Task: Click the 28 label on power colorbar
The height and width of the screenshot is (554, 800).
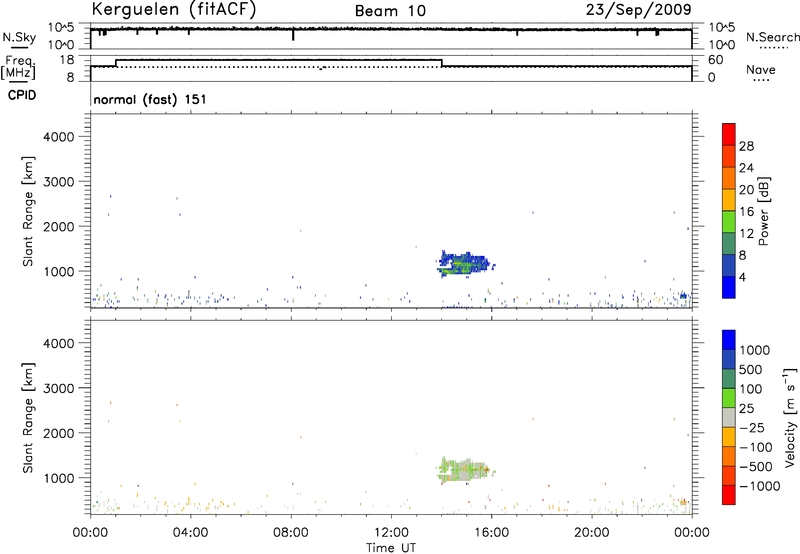Action: tap(746, 146)
